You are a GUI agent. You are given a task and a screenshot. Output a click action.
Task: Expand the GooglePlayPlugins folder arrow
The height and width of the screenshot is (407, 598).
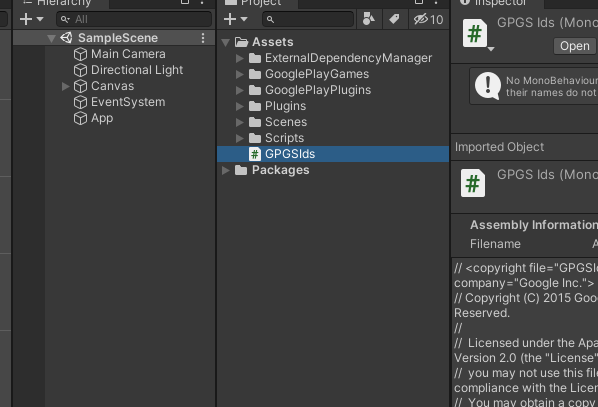[240, 90]
